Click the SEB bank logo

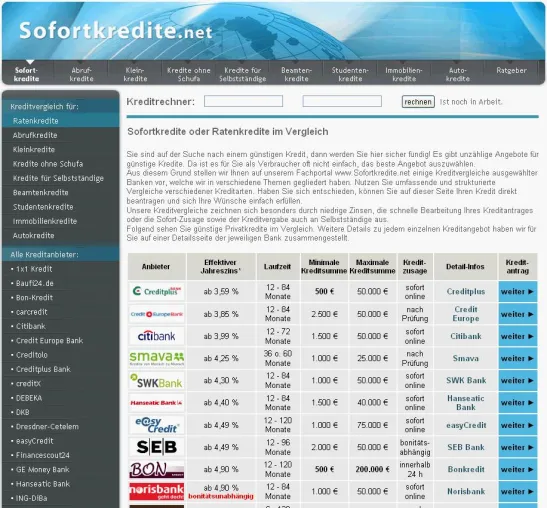(x=157, y=447)
